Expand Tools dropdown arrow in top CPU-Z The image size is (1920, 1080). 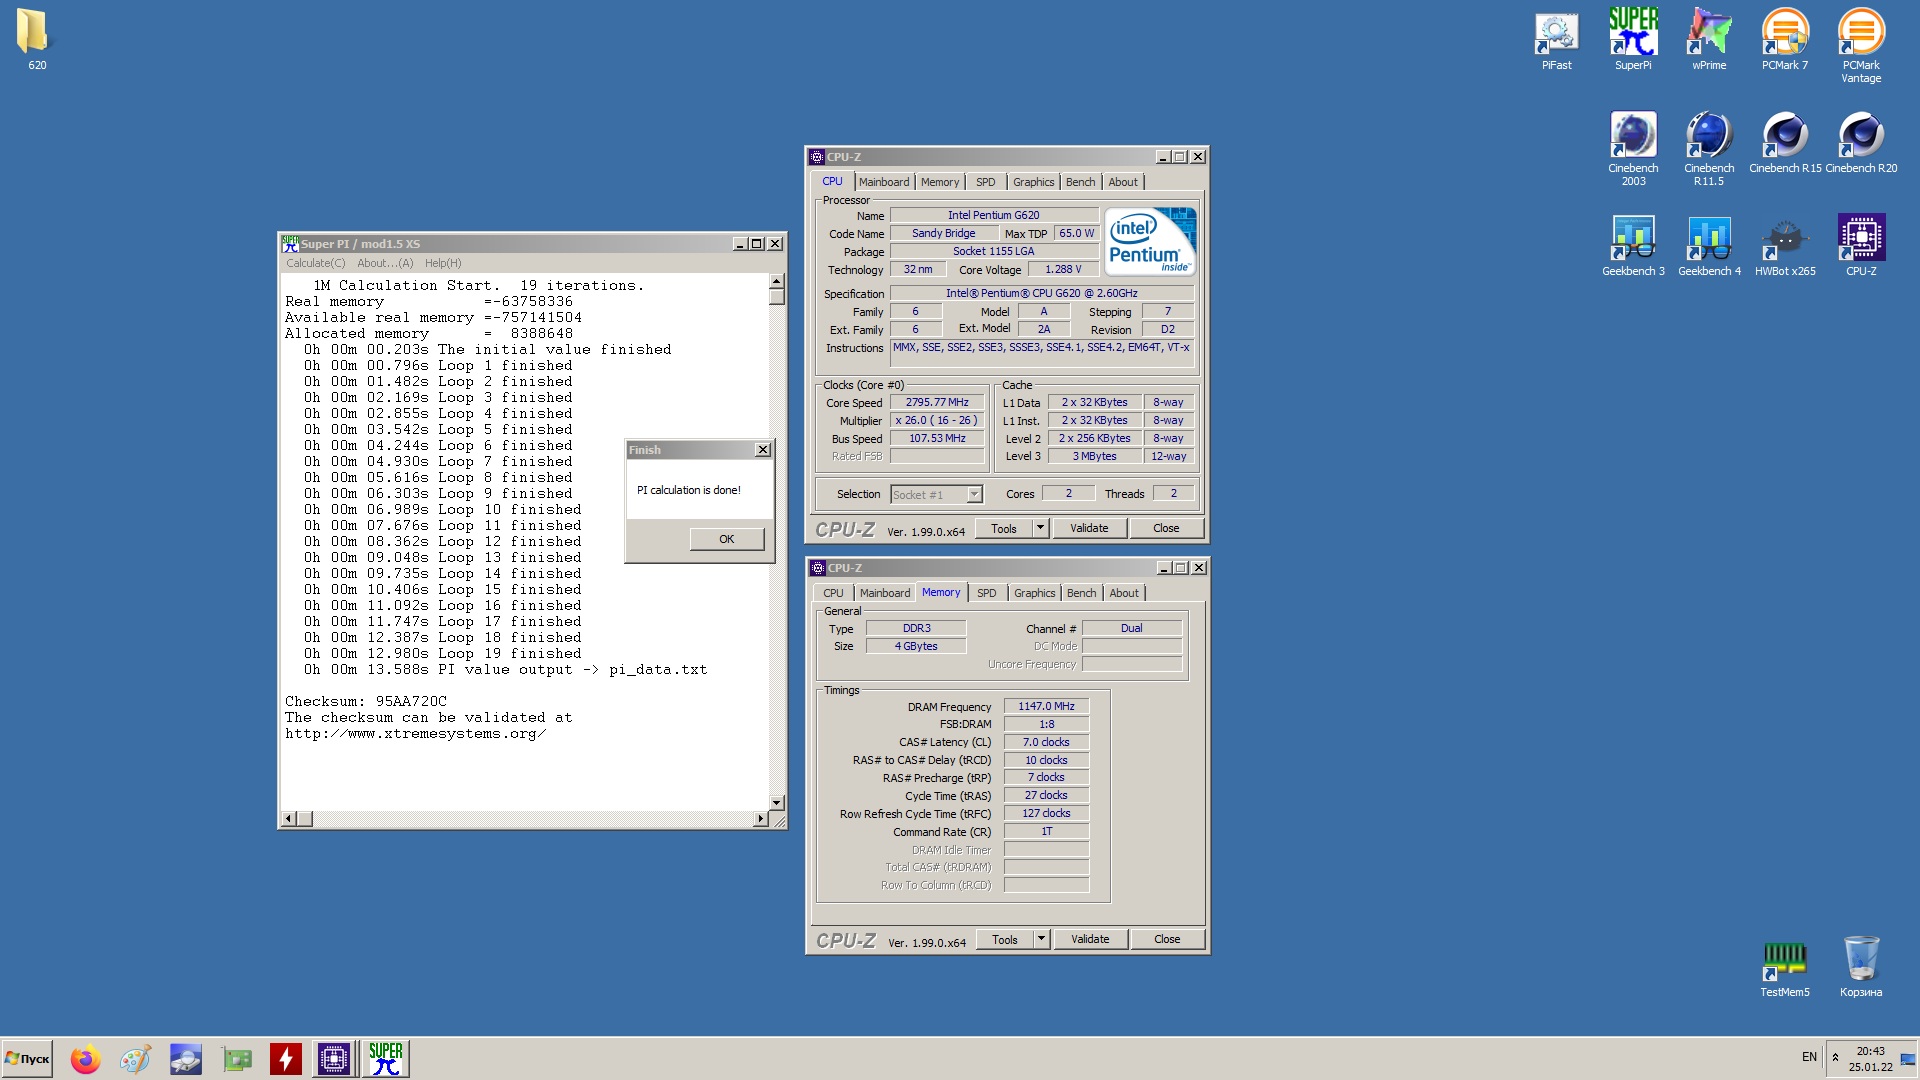click(1040, 529)
